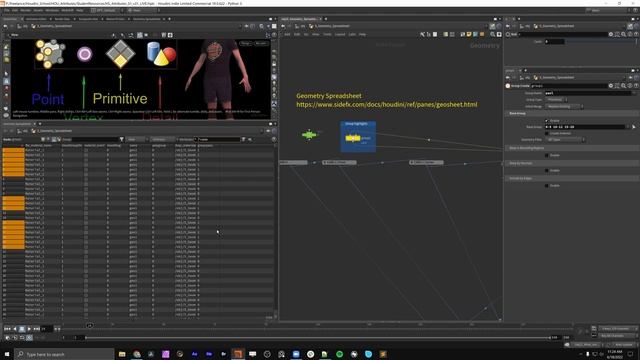Click the parameter pane search magnifier icon

(623, 86)
